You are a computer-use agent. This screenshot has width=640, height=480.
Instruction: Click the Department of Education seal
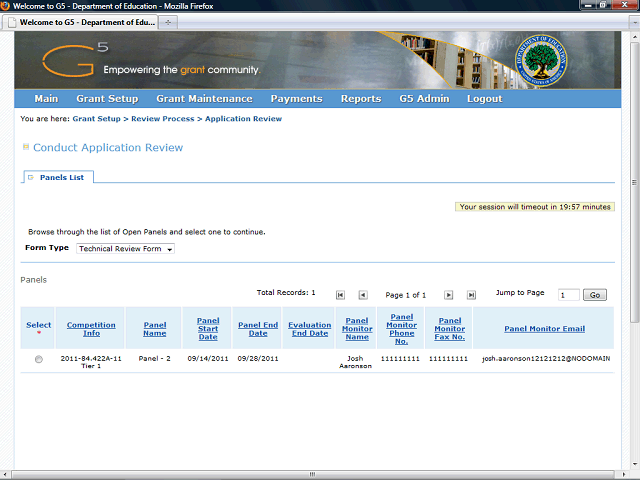point(540,61)
